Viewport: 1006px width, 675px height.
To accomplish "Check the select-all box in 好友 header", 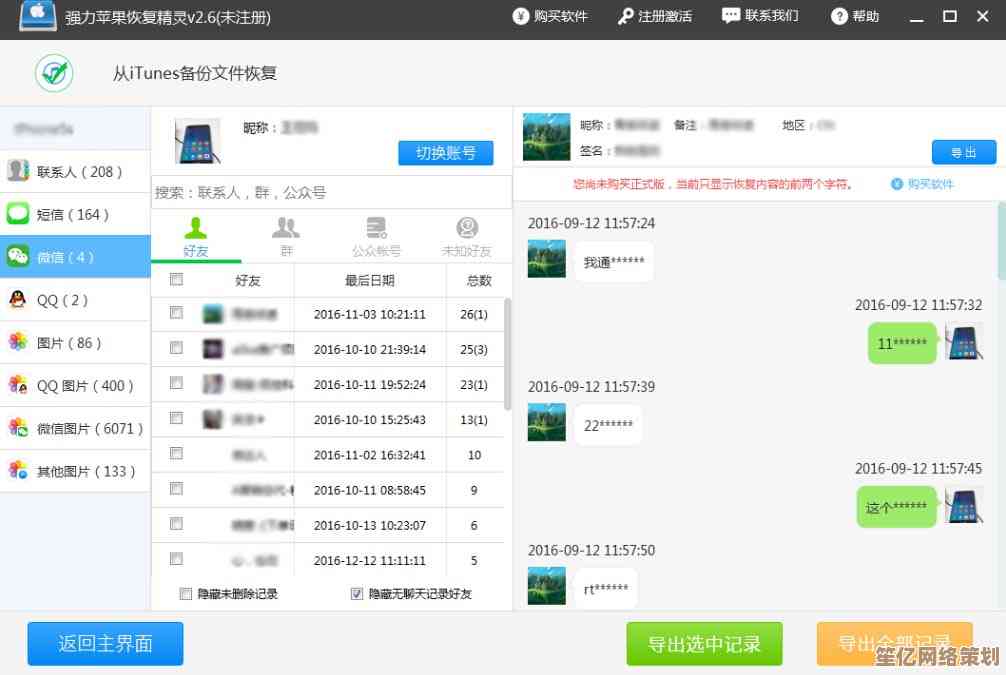I will (177, 280).
